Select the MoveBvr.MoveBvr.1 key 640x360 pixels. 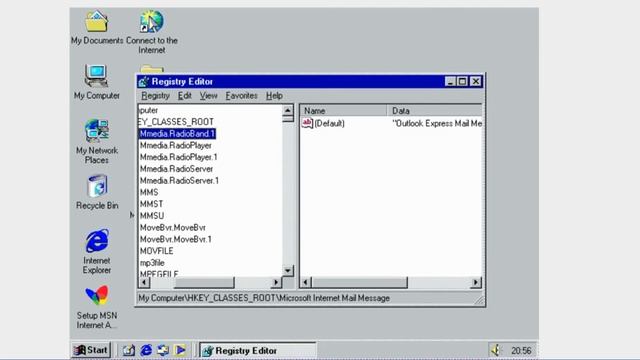point(176,239)
